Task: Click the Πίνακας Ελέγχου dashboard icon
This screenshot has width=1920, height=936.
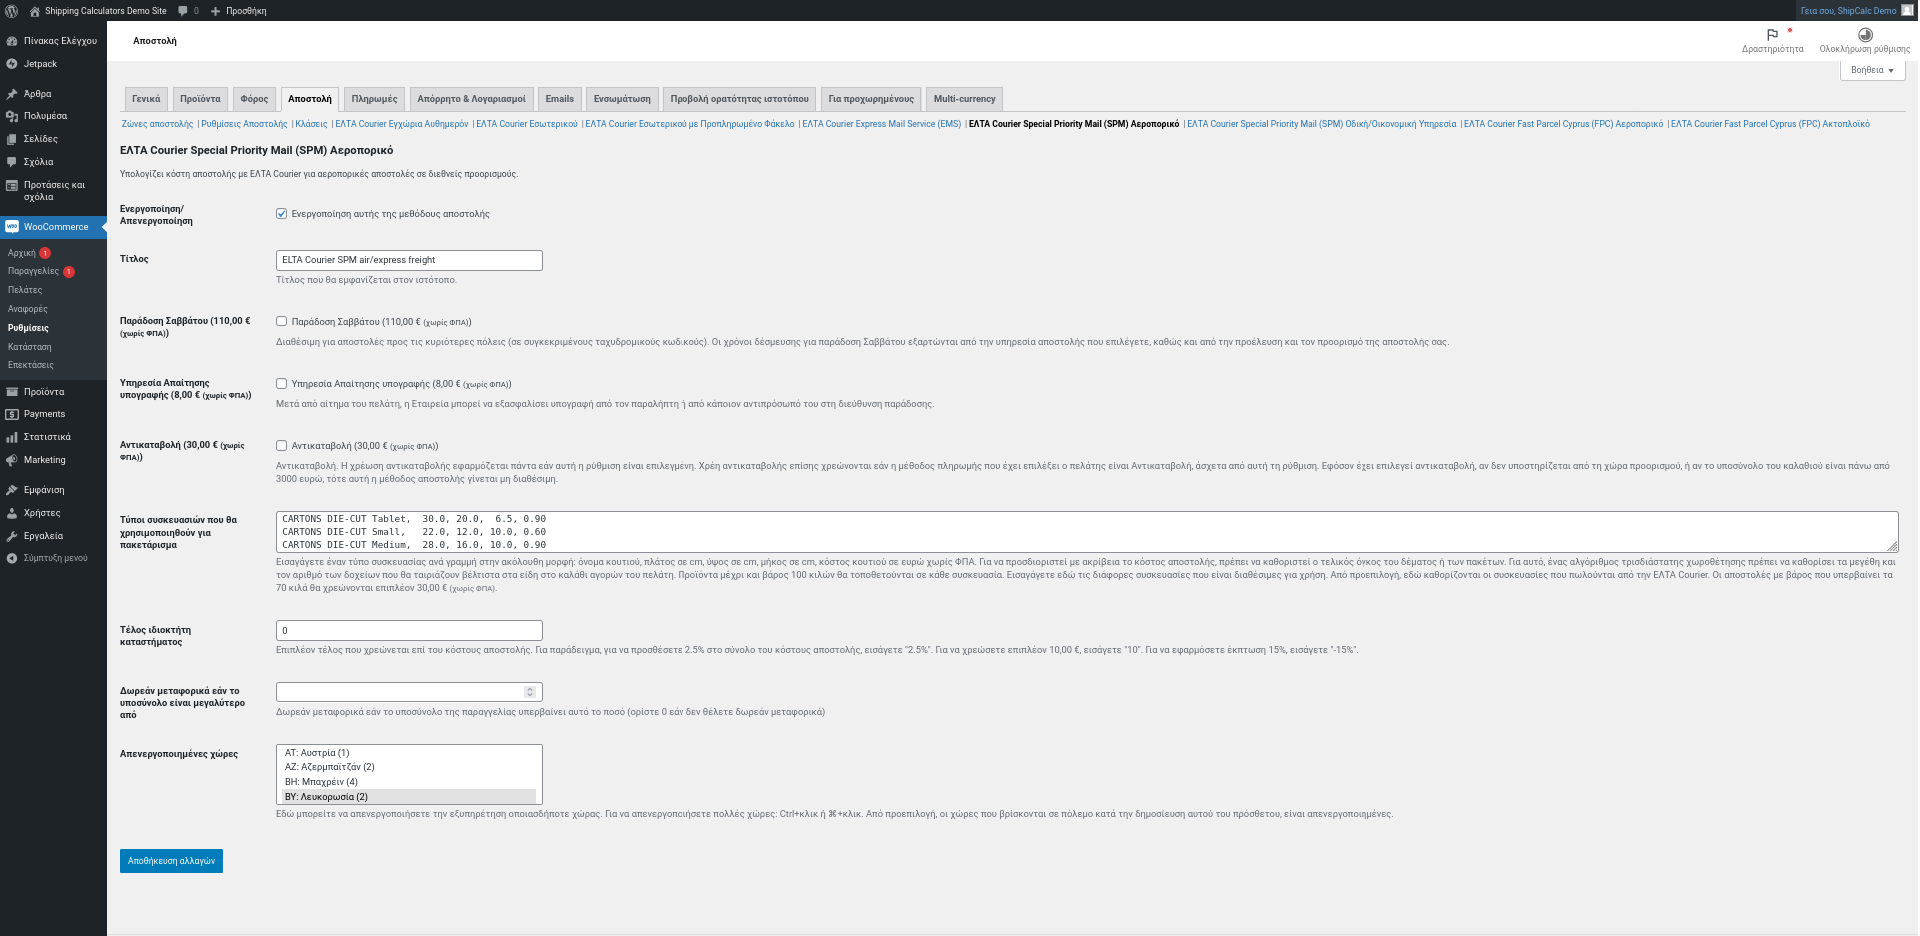Action: click(x=12, y=41)
